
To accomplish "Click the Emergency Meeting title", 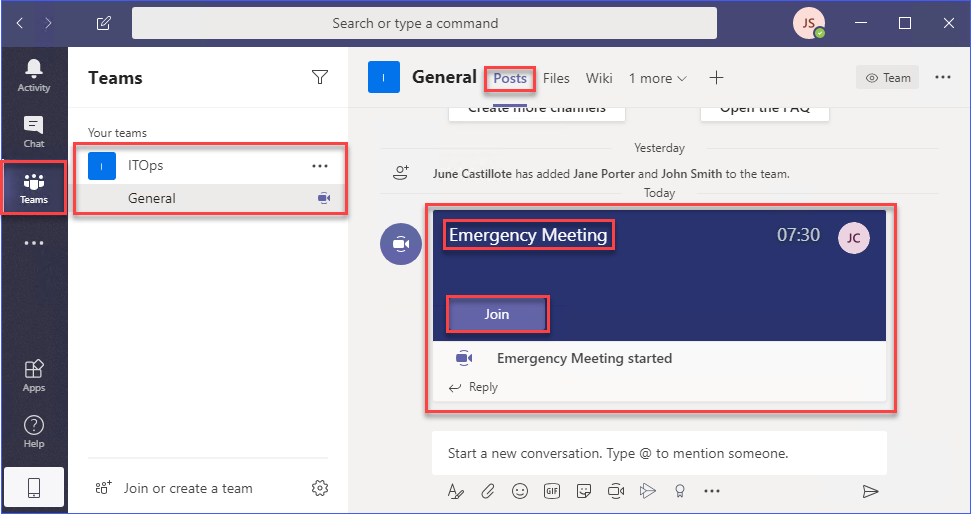I will click(528, 235).
